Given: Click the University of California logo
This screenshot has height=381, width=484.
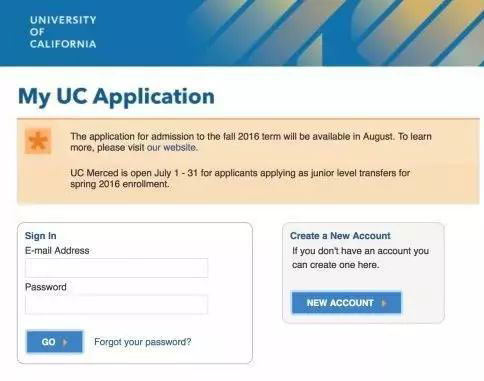Looking at the screenshot, I should [63, 32].
